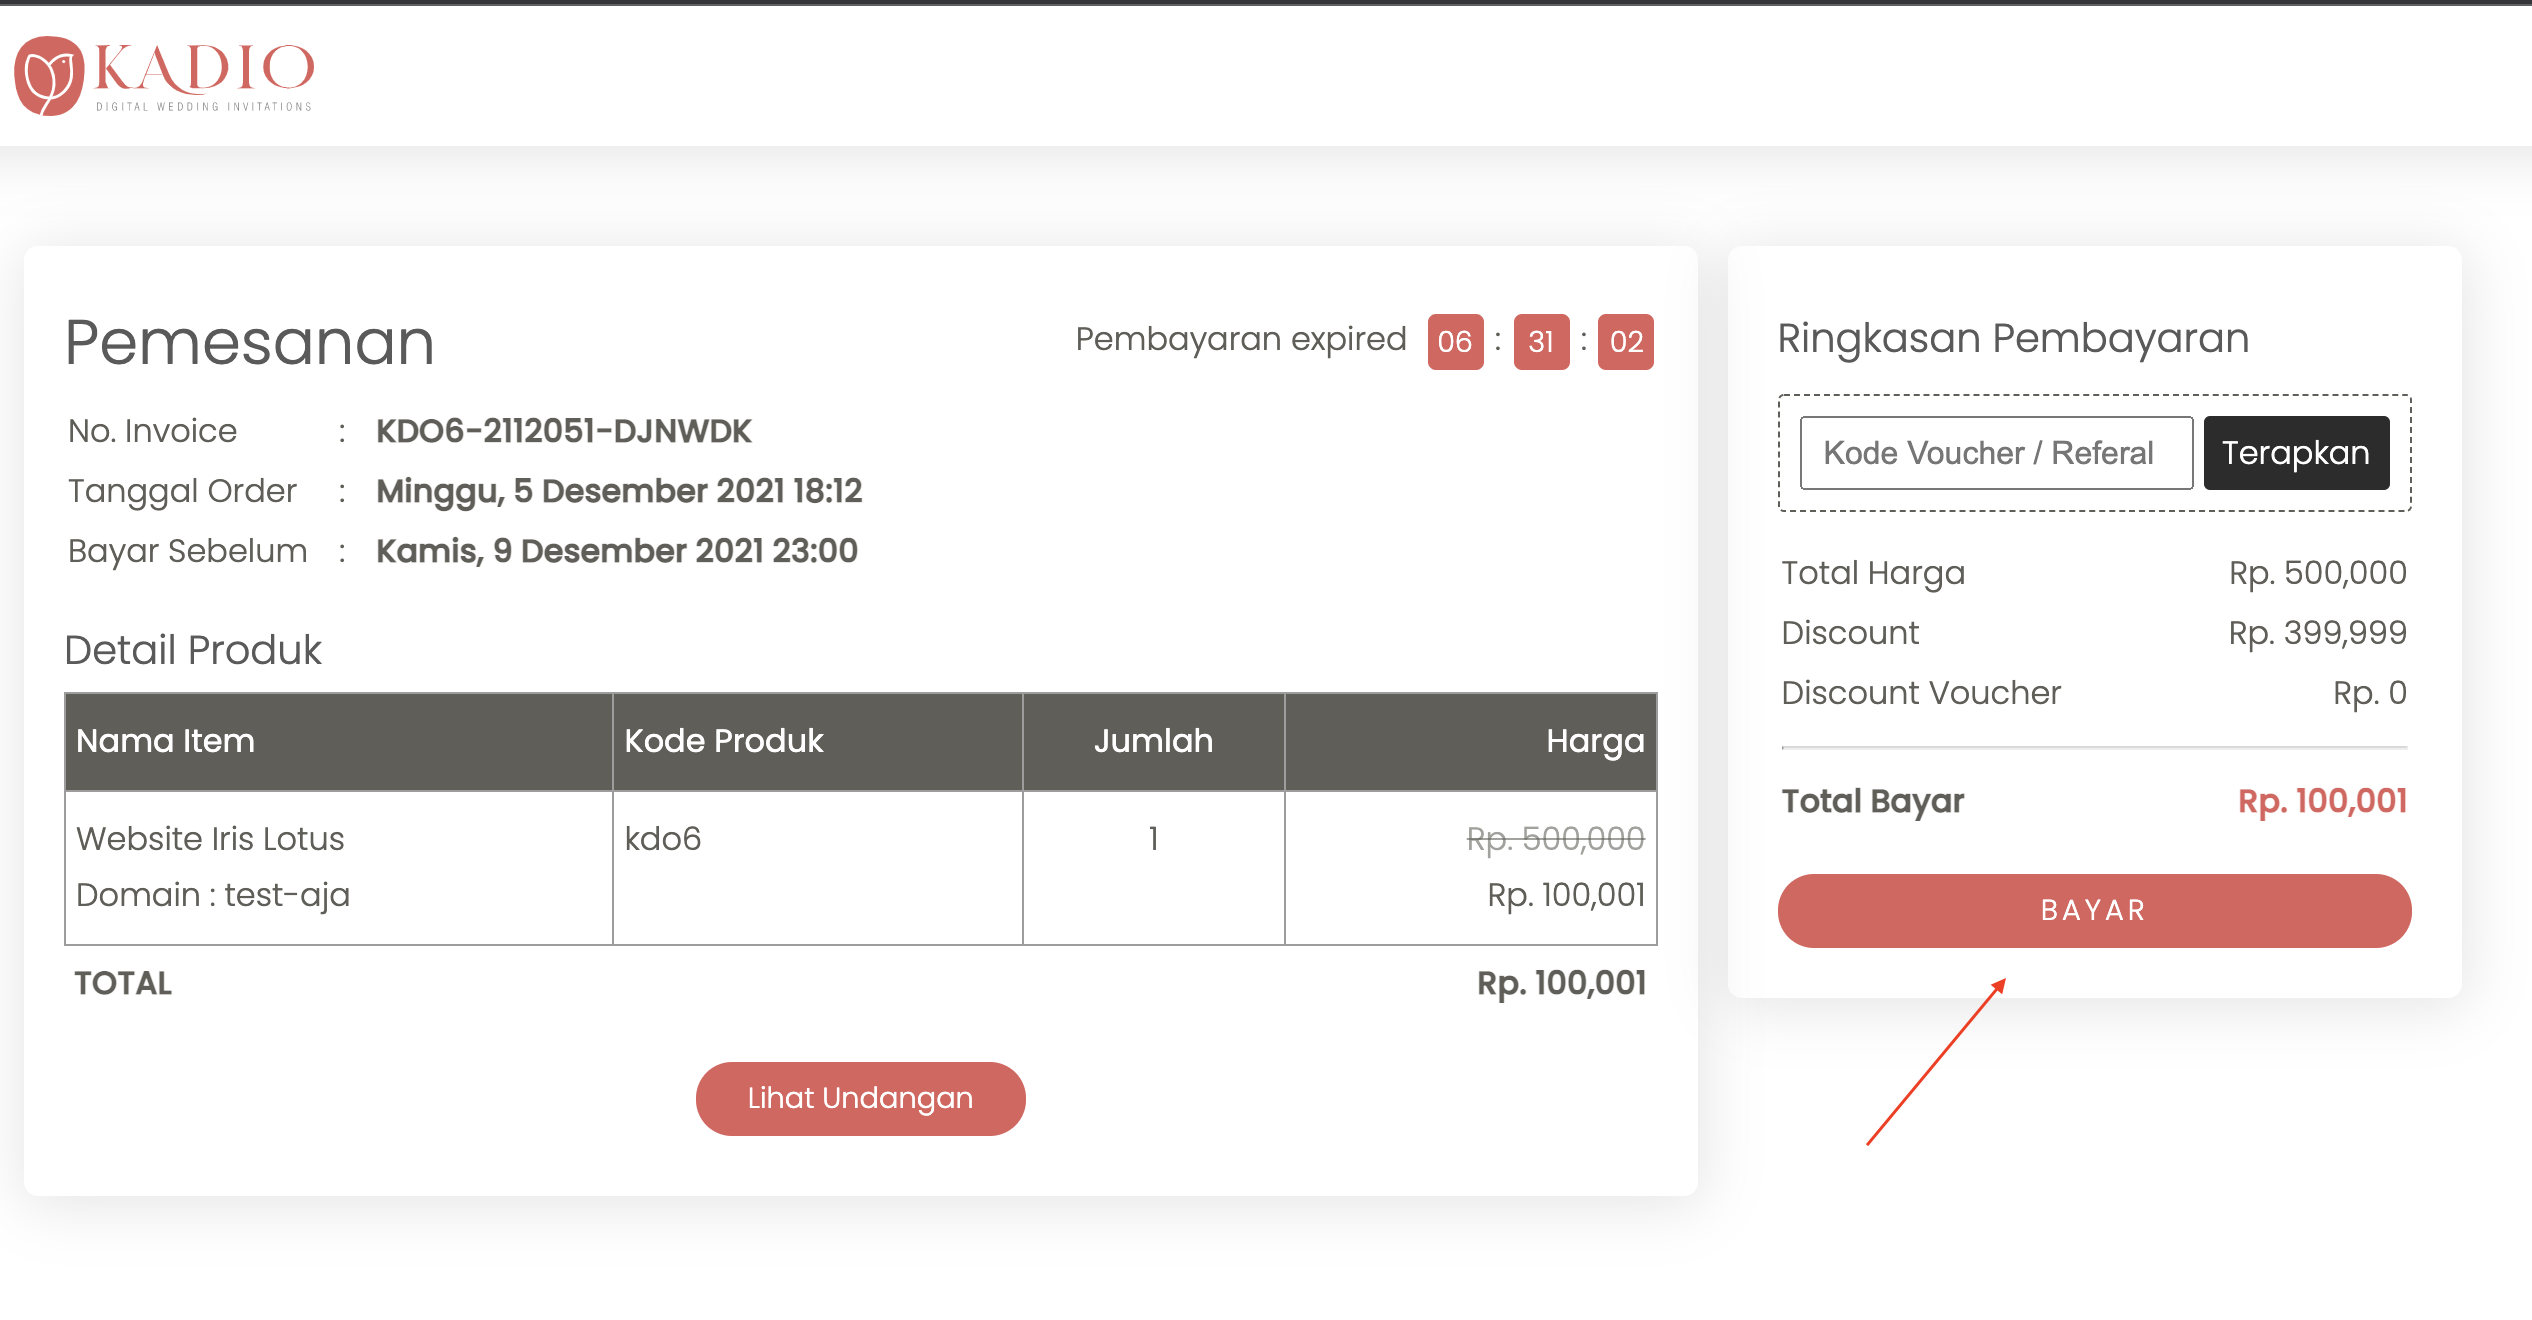This screenshot has height=1320, width=2532.
Task: Click the kdo6 product code cell
Action: click(x=663, y=839)
